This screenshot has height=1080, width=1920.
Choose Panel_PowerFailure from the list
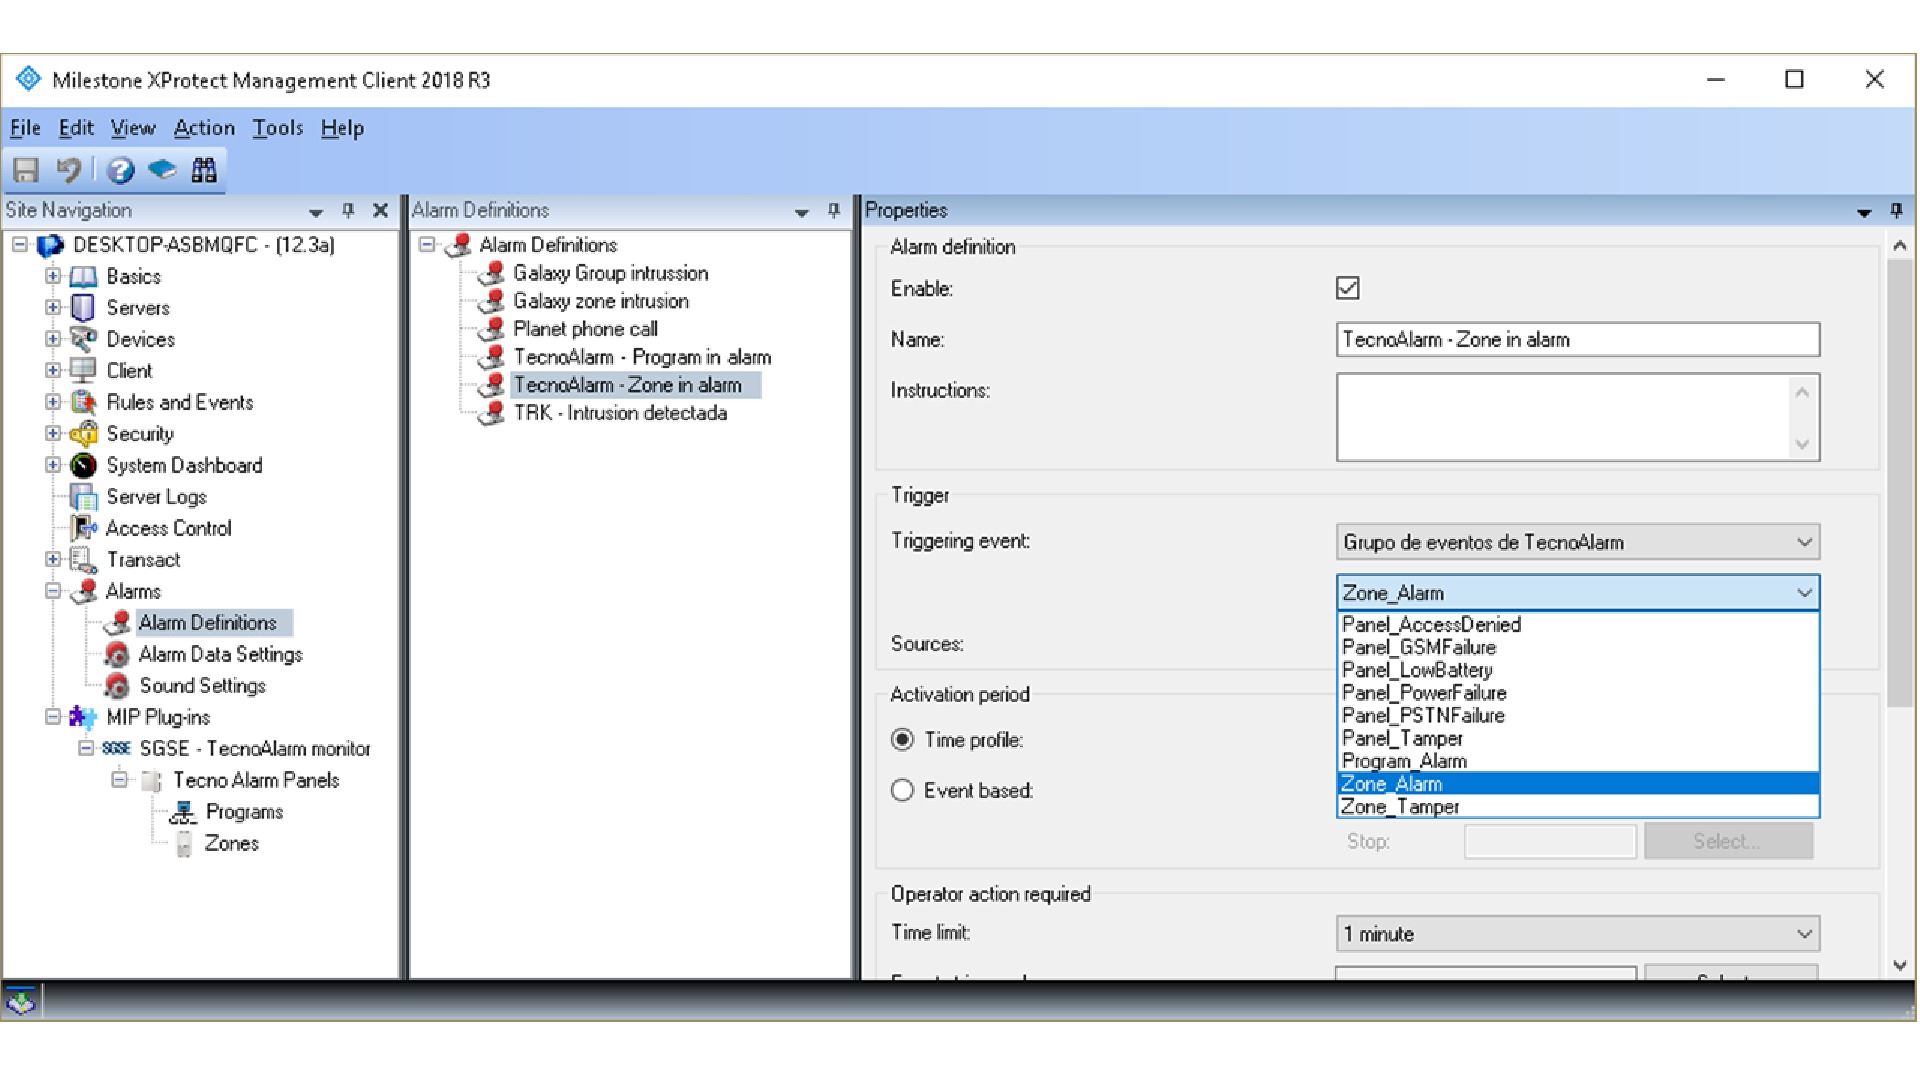pos(1578,693)
